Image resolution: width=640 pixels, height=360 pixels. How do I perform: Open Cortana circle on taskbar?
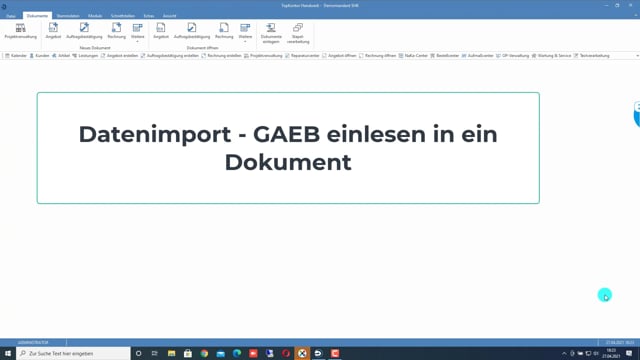[138, 353]
